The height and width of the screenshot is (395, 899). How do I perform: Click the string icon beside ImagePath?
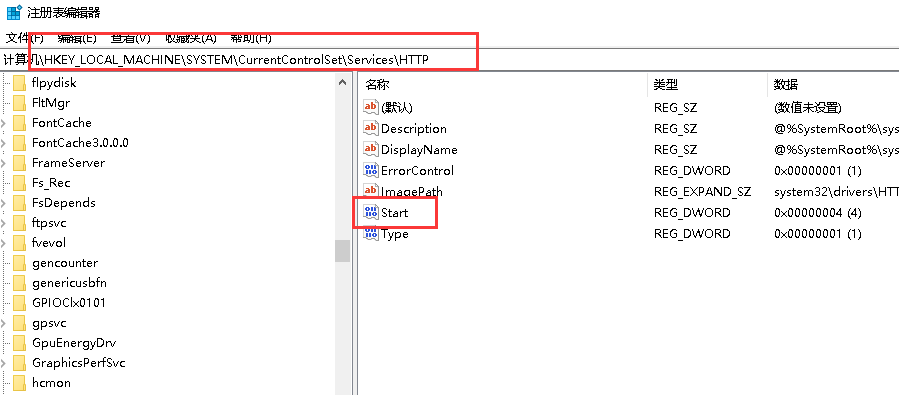pos(371,191)
